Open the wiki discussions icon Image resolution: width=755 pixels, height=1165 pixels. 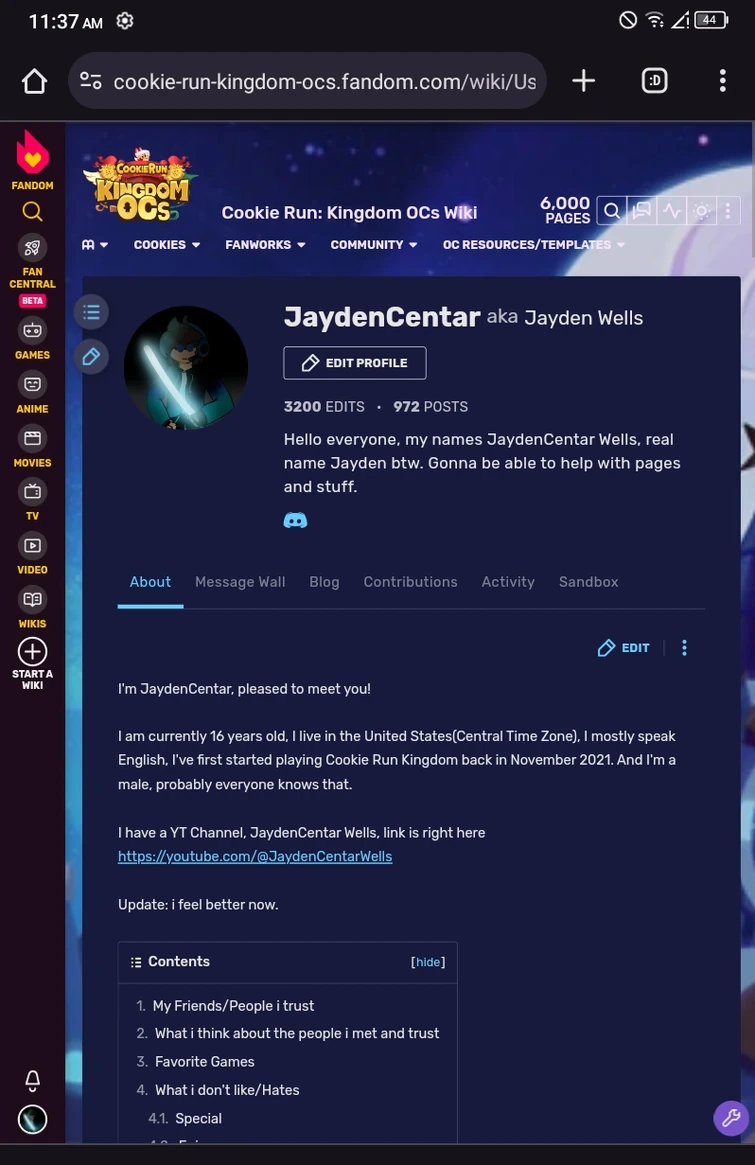pos(641,211)
